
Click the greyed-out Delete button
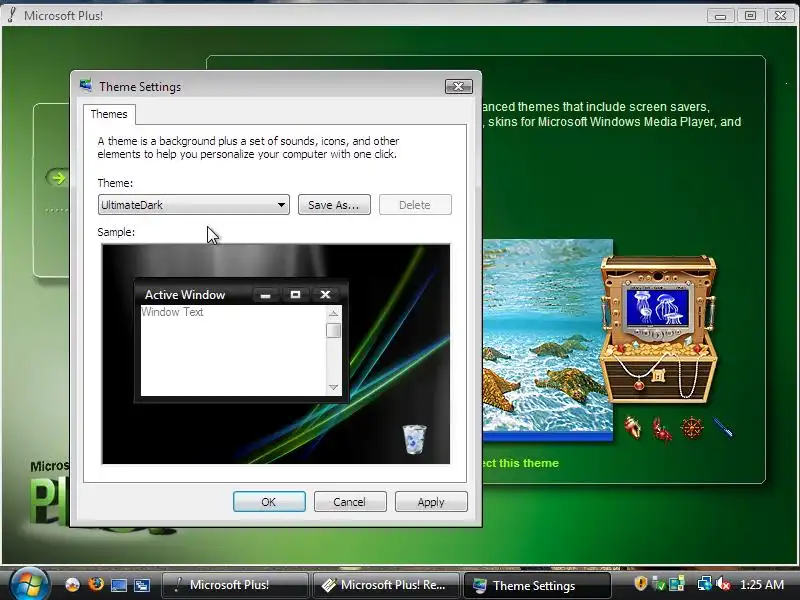(x=415, y=205)
